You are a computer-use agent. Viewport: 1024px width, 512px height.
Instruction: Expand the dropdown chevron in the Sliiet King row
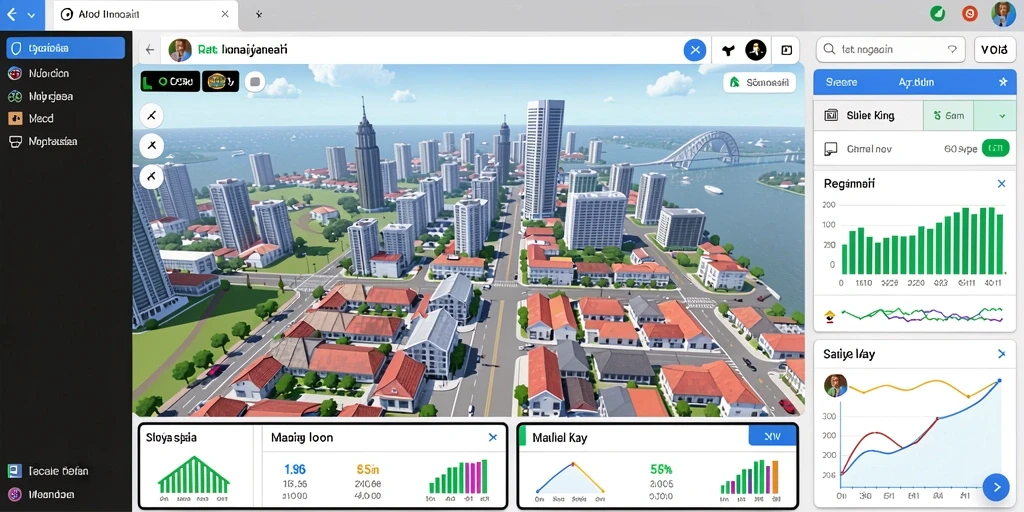tap(1002, 116)
